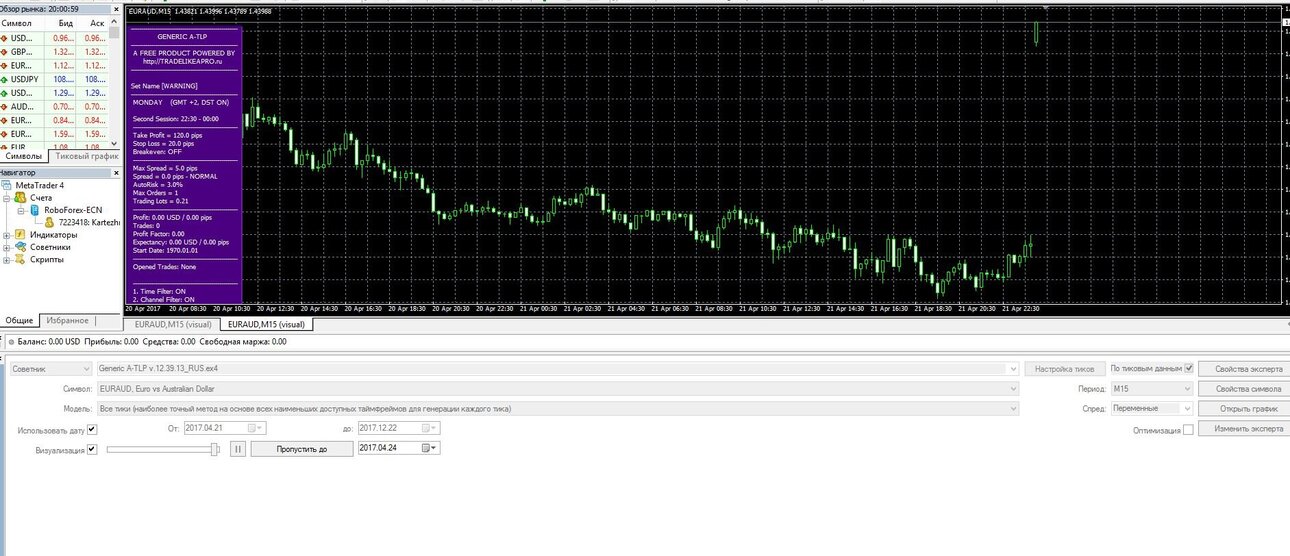Toggle 'По тиковым данным' checkbox
This screenshot has width=1290, height=556.
[x=1188, y=368]
